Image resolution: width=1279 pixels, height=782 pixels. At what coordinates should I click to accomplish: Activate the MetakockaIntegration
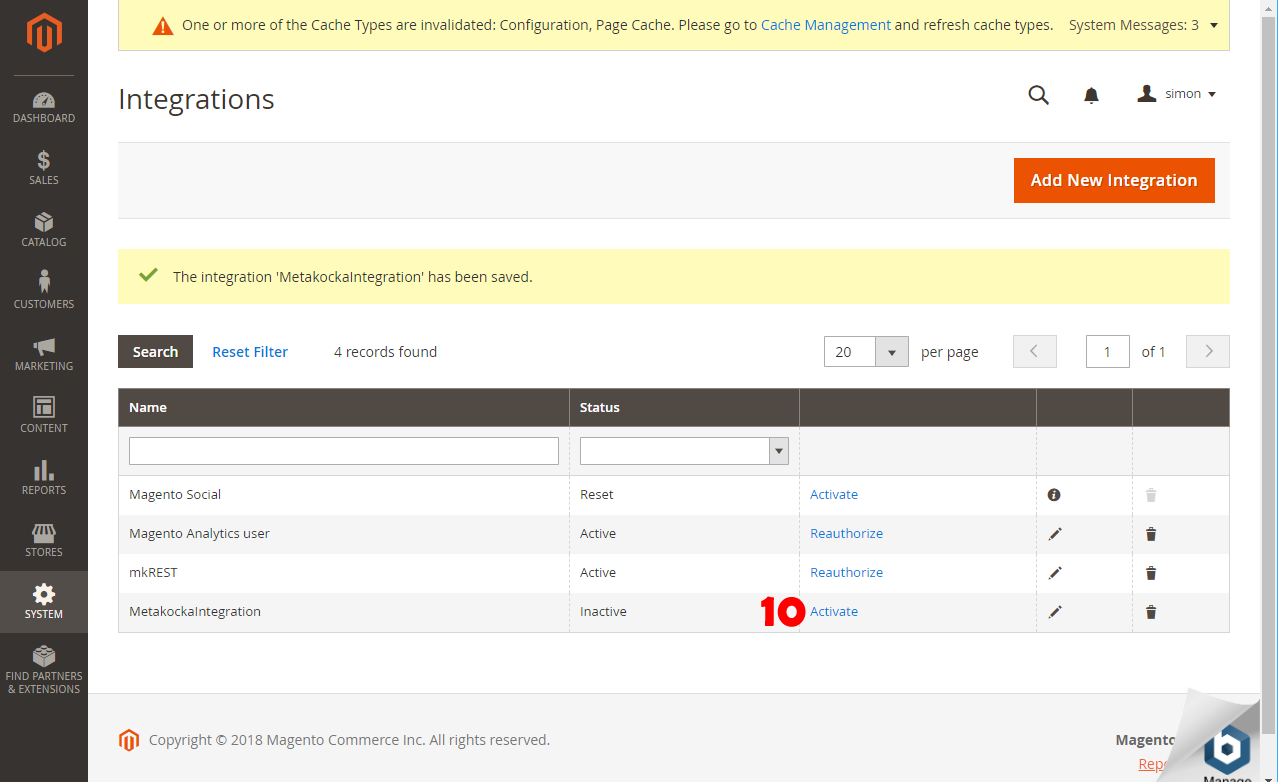(834, 612)
